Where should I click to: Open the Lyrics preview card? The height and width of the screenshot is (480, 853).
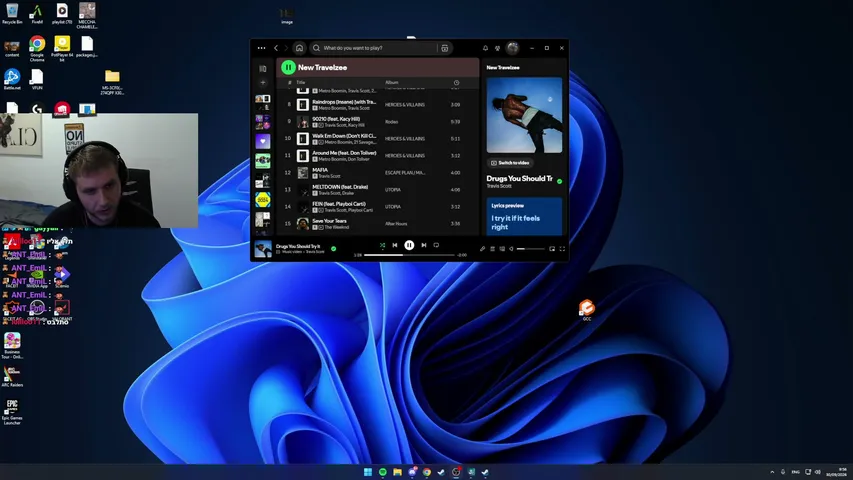pyautogui.click(x=524, y=217)
